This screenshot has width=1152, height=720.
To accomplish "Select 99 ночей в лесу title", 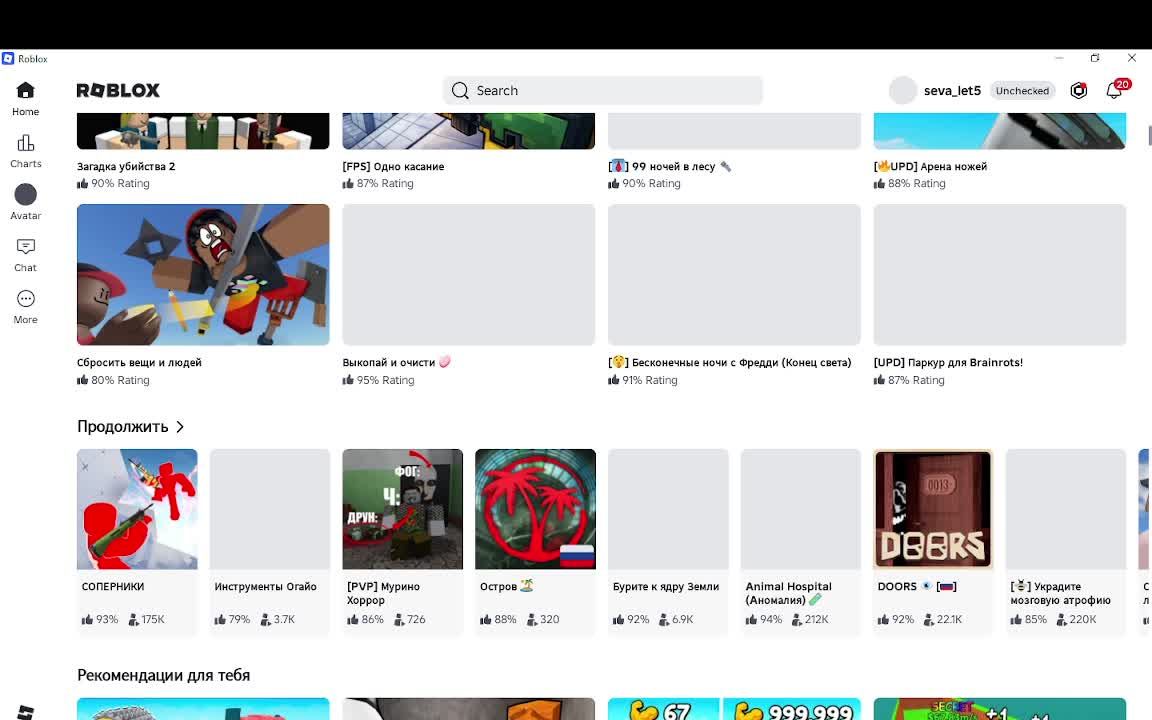I will tap(669, 166).
